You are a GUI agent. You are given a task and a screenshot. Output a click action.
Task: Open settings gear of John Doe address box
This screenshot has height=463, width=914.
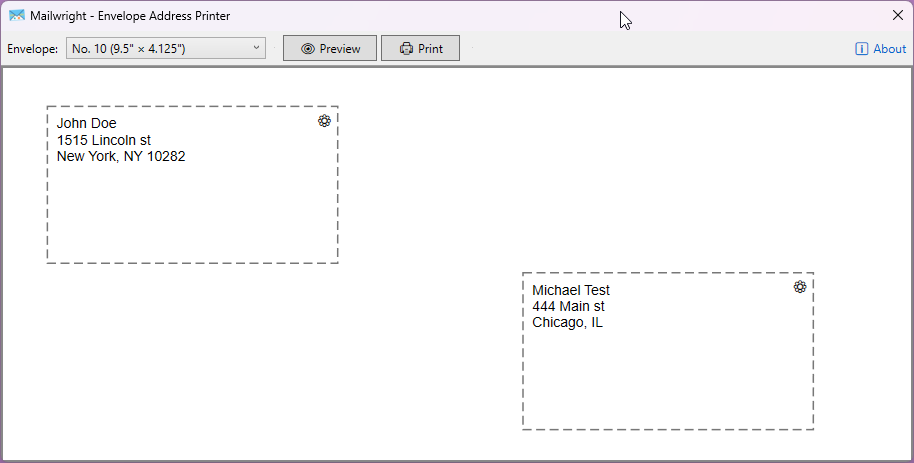(324, 121)
